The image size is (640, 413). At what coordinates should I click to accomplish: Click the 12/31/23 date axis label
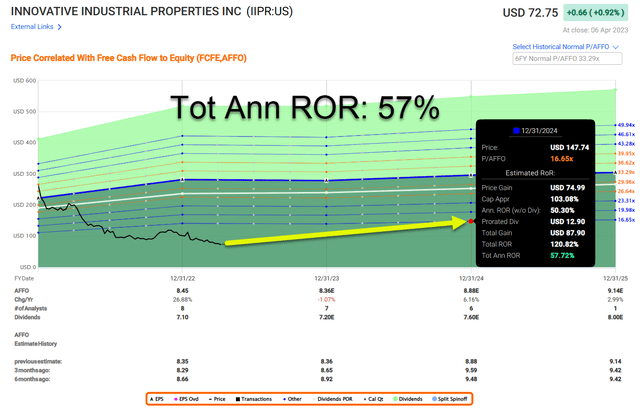(327, 278)
